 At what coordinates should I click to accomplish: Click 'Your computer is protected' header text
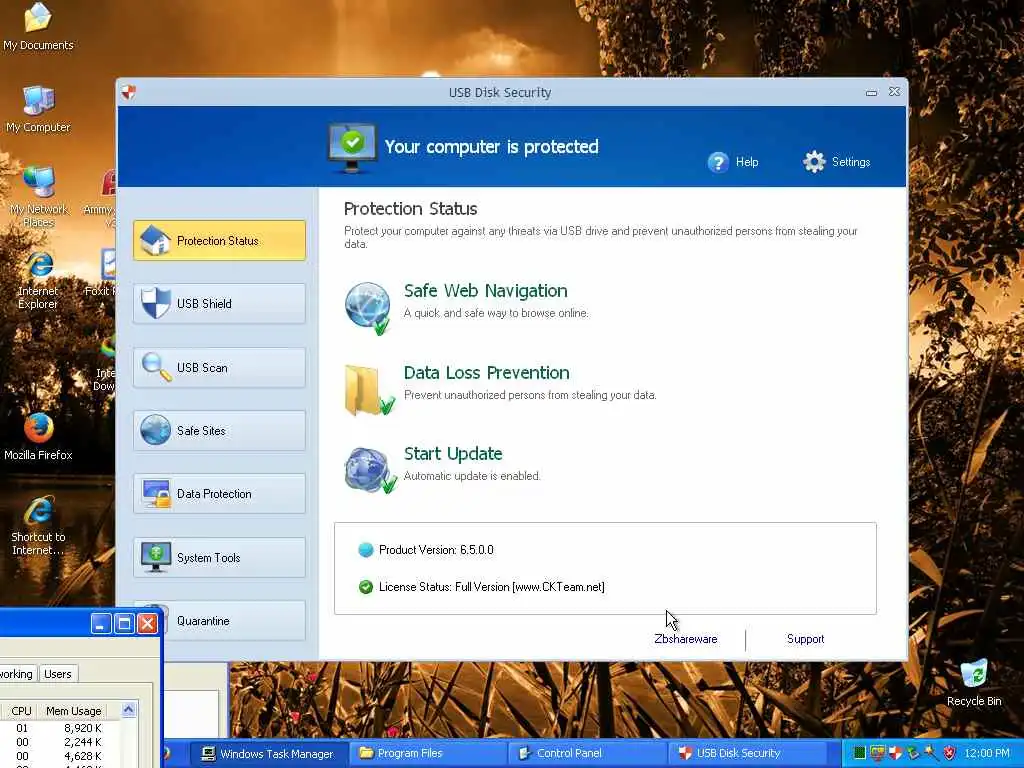pyautogui.click(x=491, y=146)
